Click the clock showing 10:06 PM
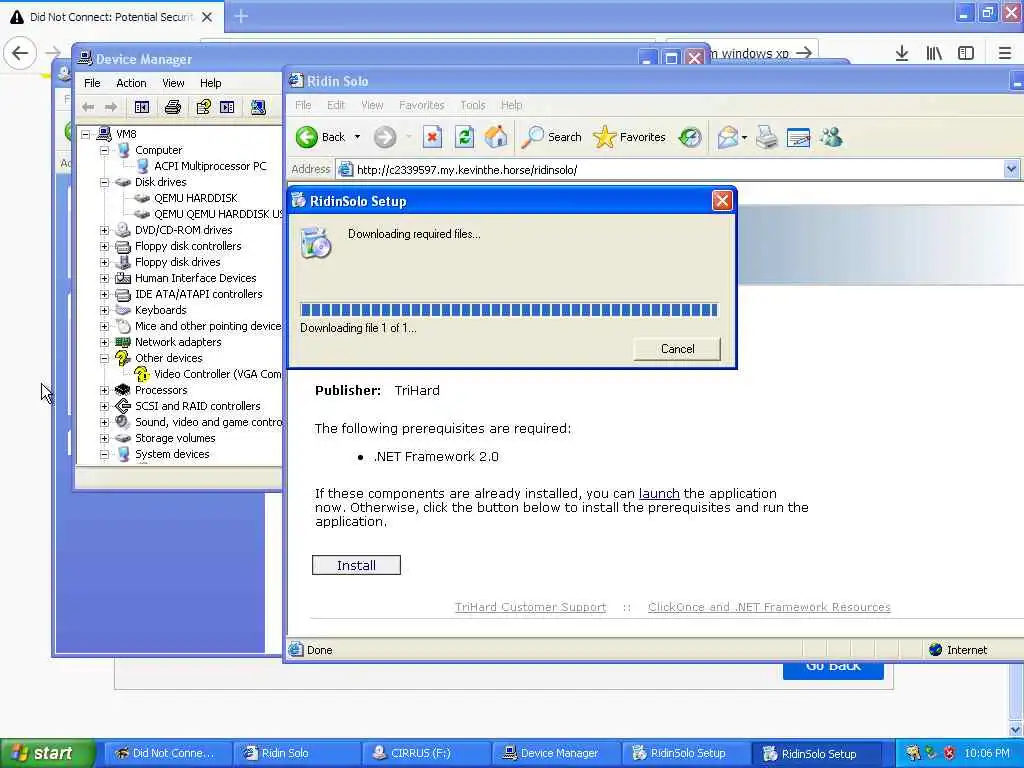The image size is (1024, 768). tap(986, 753)
